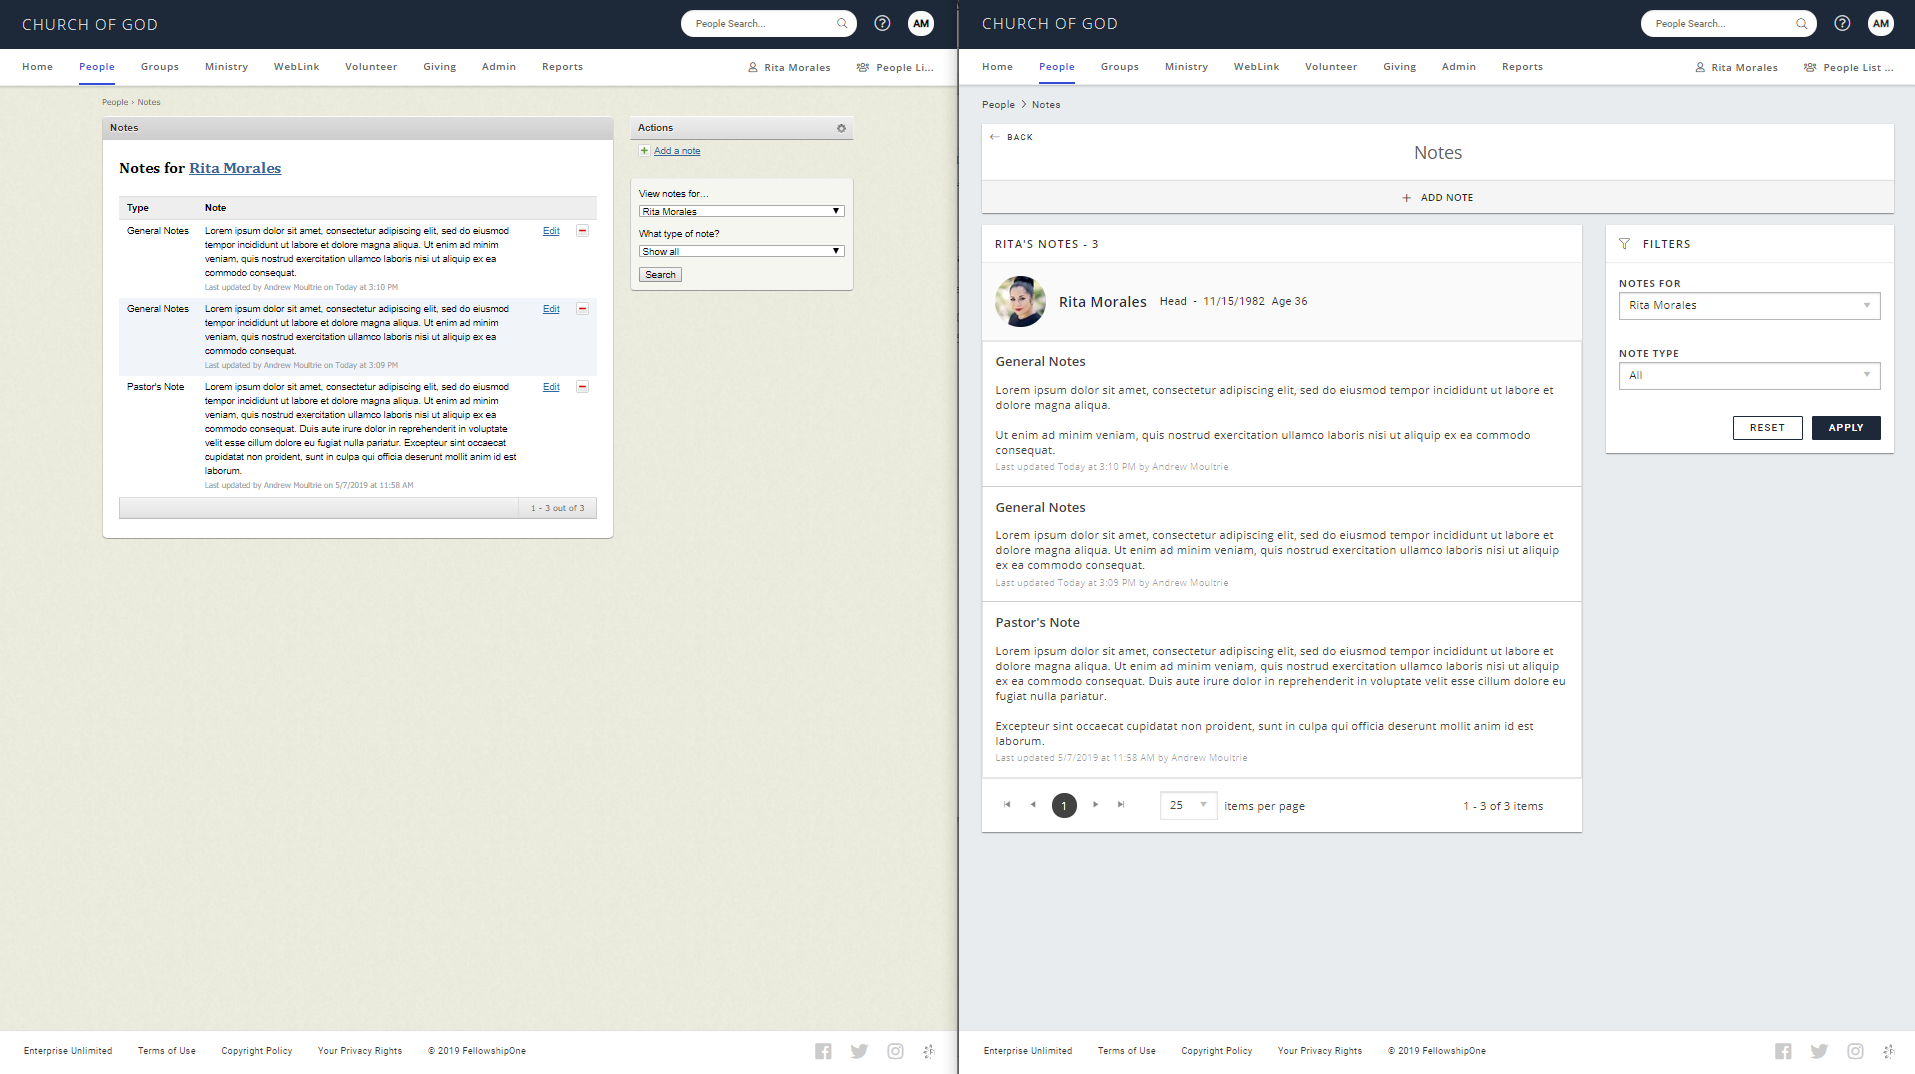
Task: Click Edit link for the Pastor's Note row
Action: click(551, 387)
